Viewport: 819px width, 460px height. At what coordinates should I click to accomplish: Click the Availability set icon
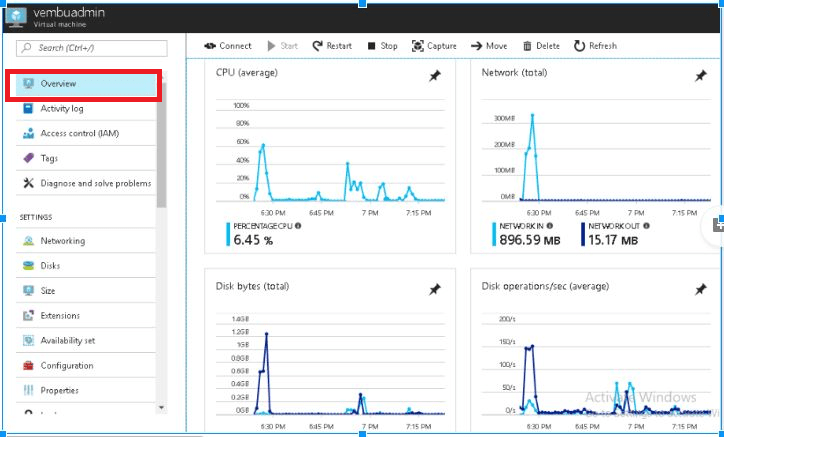[x=28, y=341]
